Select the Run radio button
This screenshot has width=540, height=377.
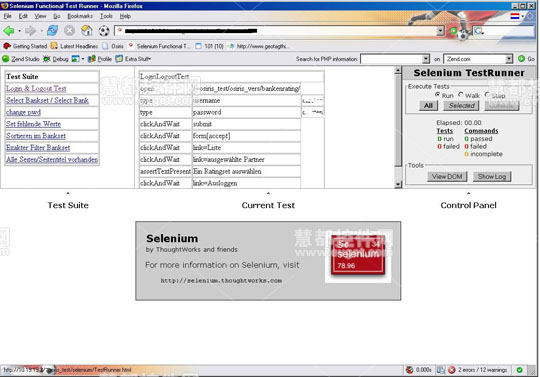tap(437, 94)
